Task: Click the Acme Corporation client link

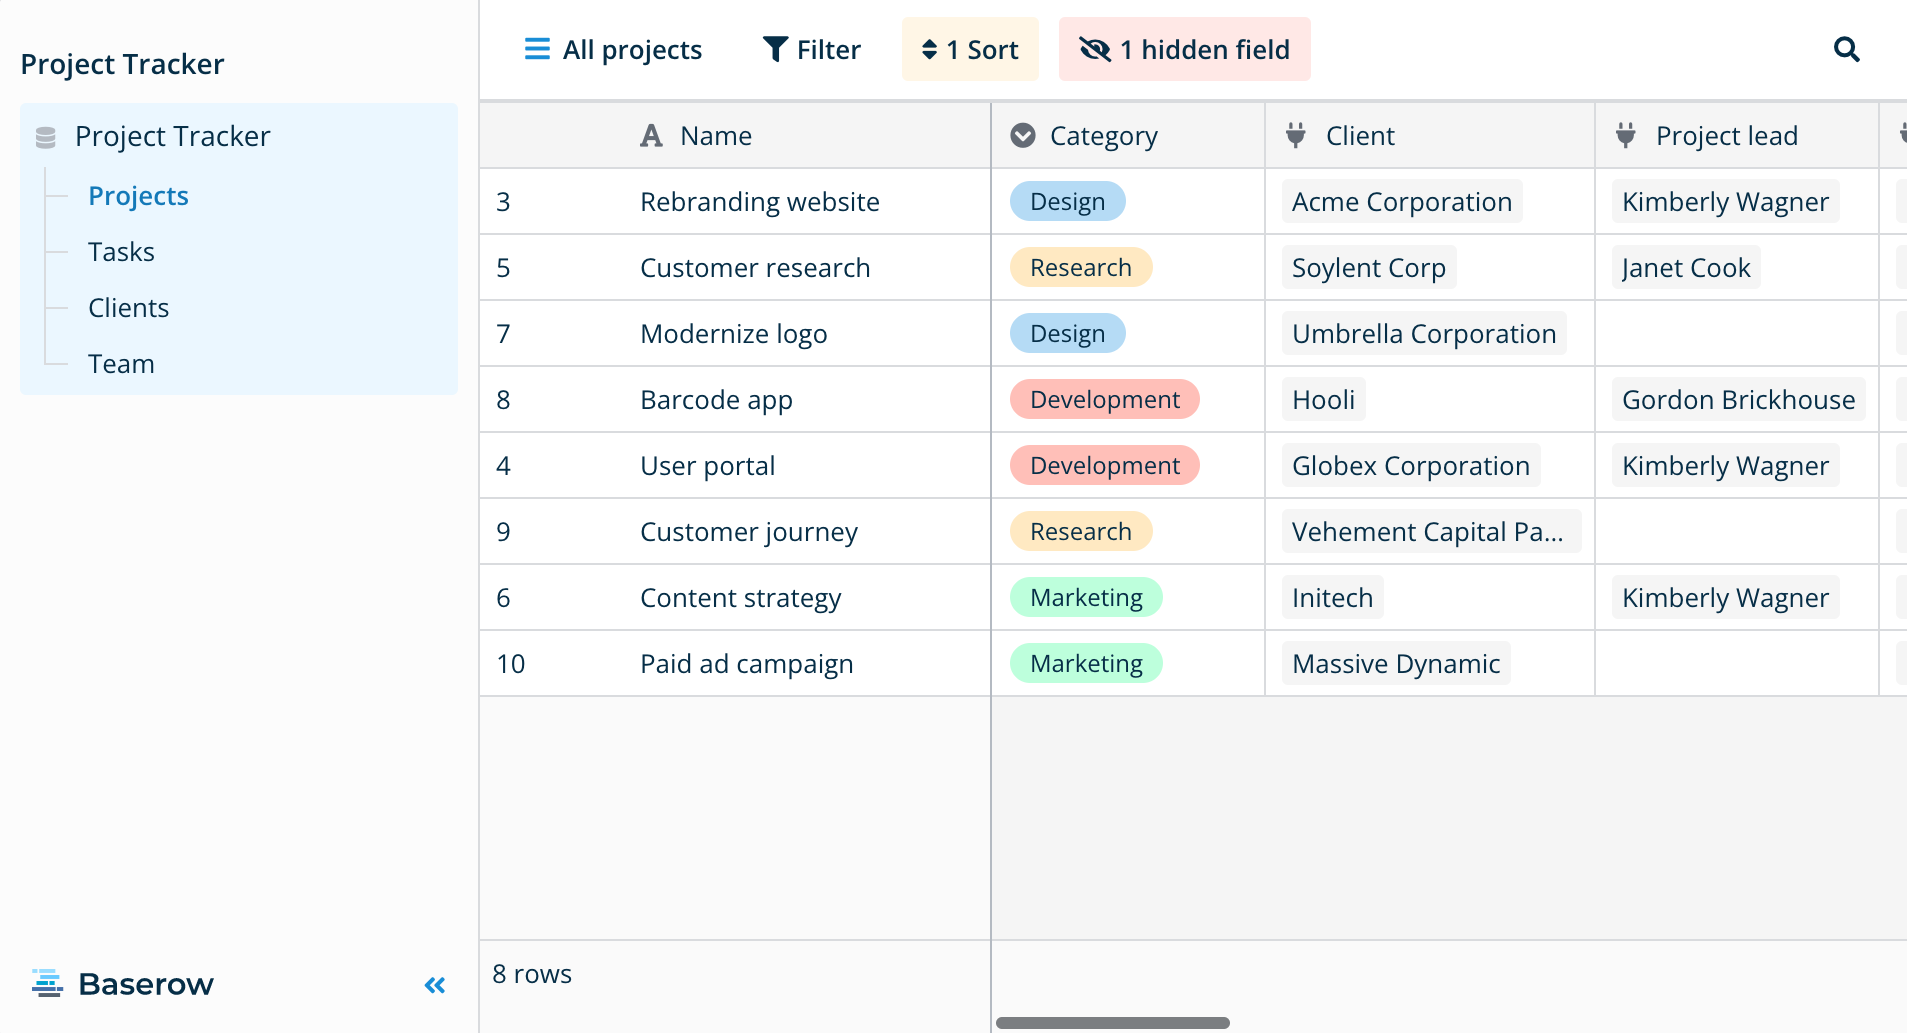Action: (1401, 202)
